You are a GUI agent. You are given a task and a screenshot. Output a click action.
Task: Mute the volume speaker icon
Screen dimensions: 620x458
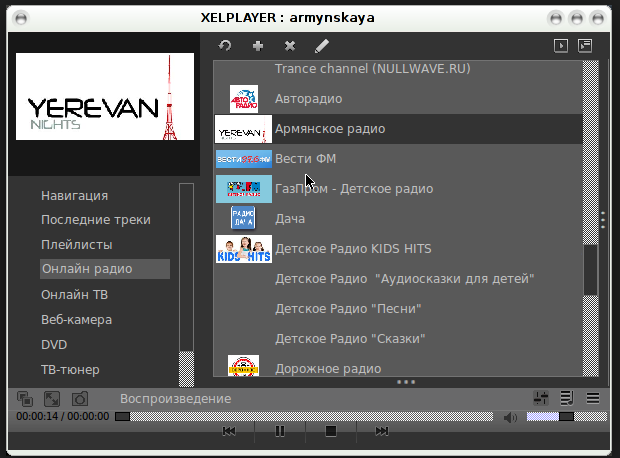point(511,417)
